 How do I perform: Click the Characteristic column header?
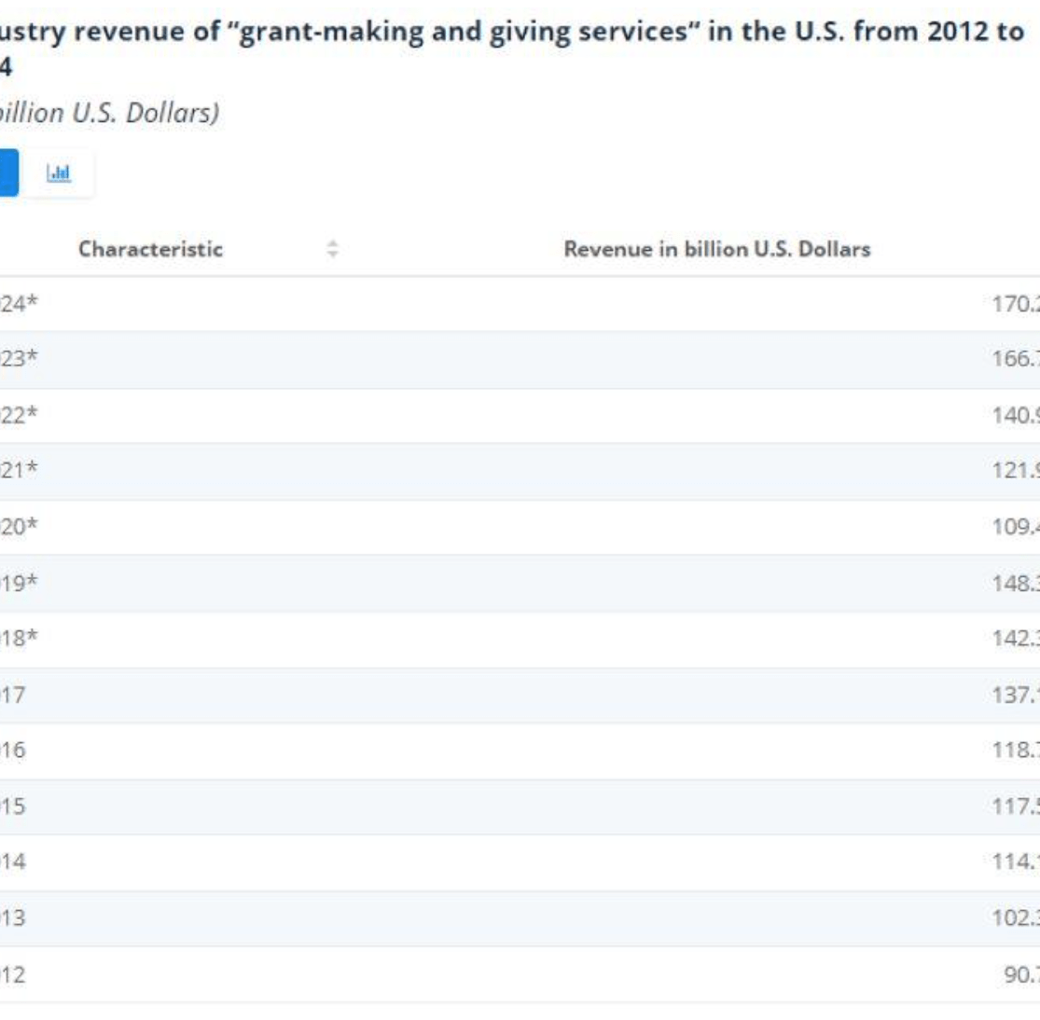pyautogui.click(x=150, y=249)
